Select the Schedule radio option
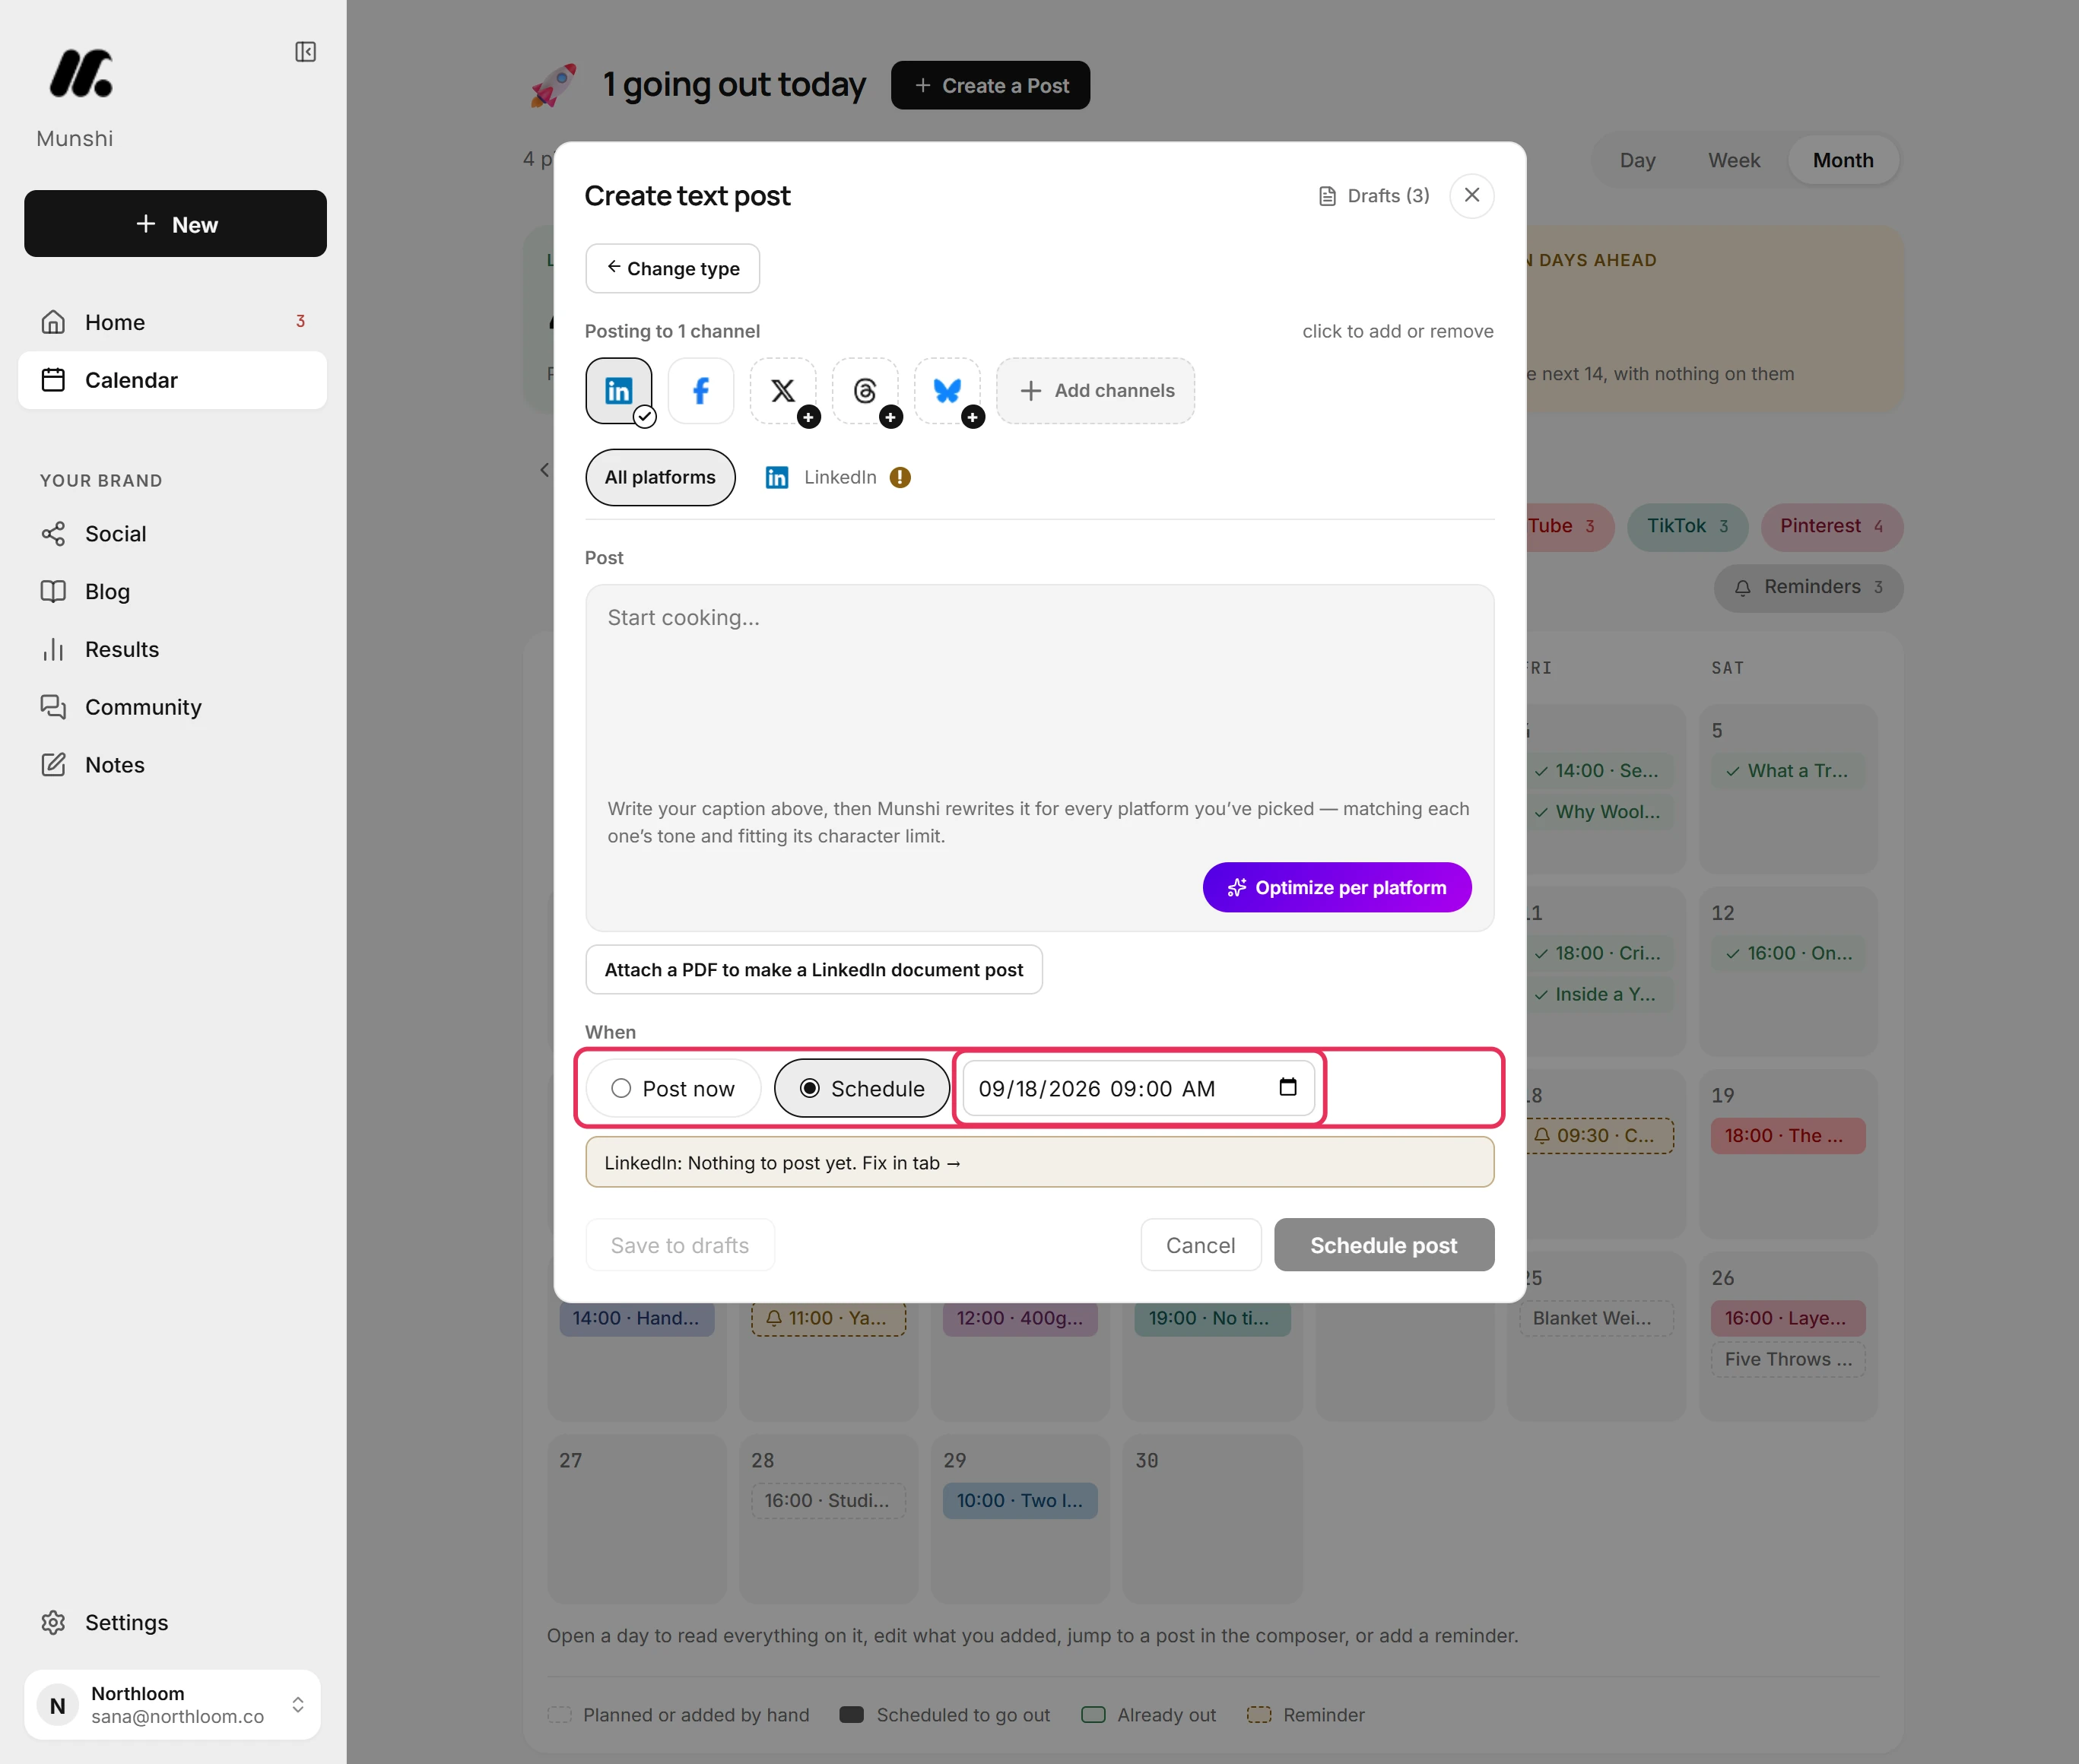Image resolution: width=2079 pixels, height=1764 pixels. [862, 1088]
